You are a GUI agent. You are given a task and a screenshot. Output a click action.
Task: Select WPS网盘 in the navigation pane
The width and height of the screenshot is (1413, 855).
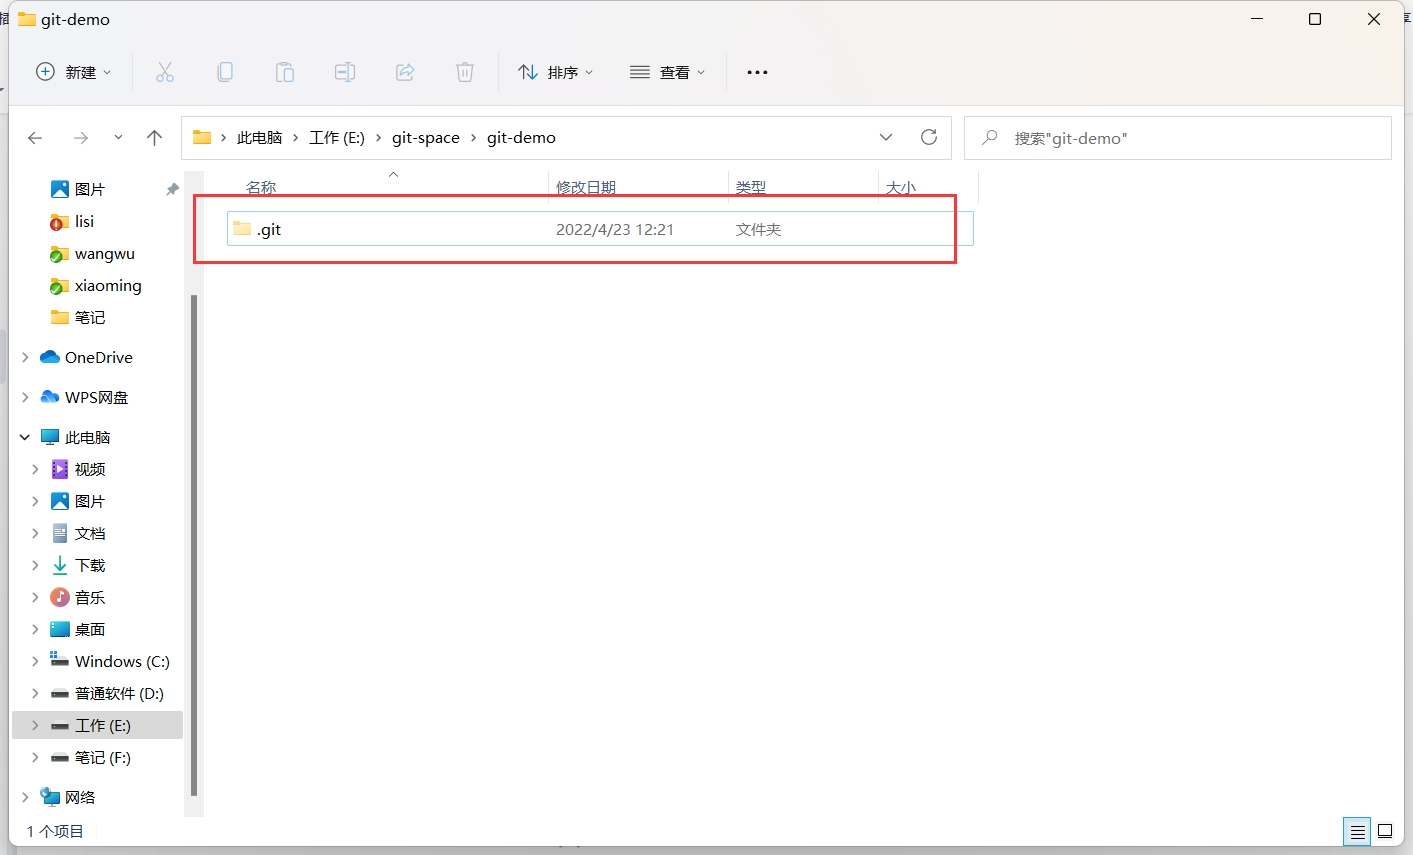[96, 397]
